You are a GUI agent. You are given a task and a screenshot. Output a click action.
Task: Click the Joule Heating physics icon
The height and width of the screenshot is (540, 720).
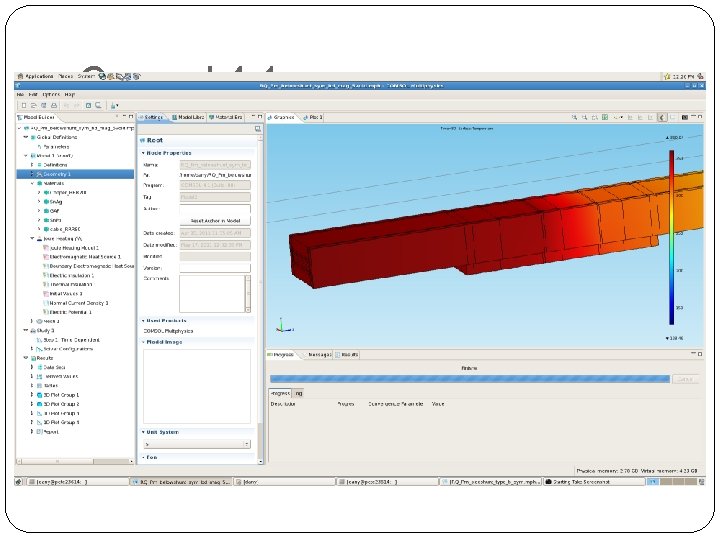click(39, 239)
